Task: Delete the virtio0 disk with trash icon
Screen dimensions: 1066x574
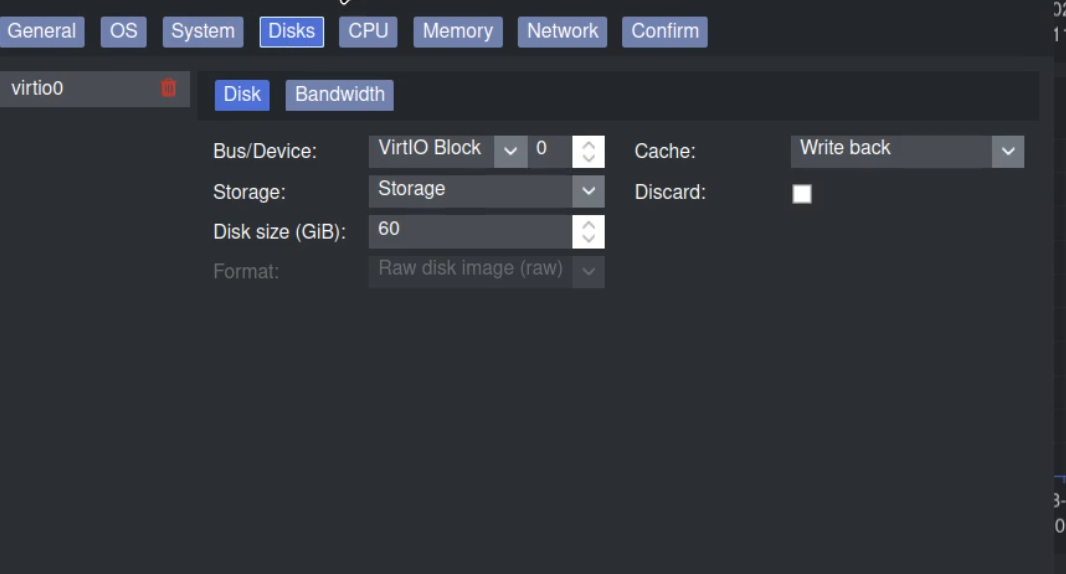Action: pyautogui.click(x=168, y=88)
